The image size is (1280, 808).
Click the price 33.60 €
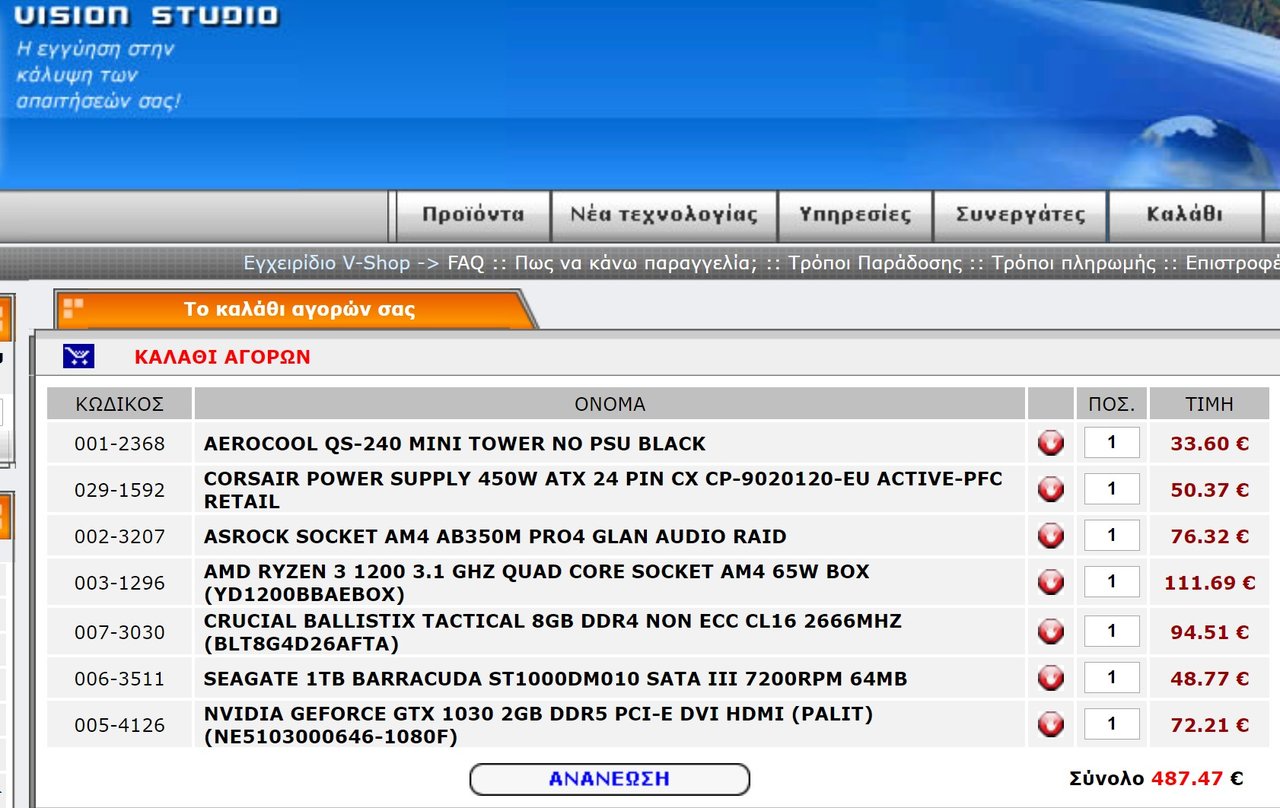tap(1210, 443)
